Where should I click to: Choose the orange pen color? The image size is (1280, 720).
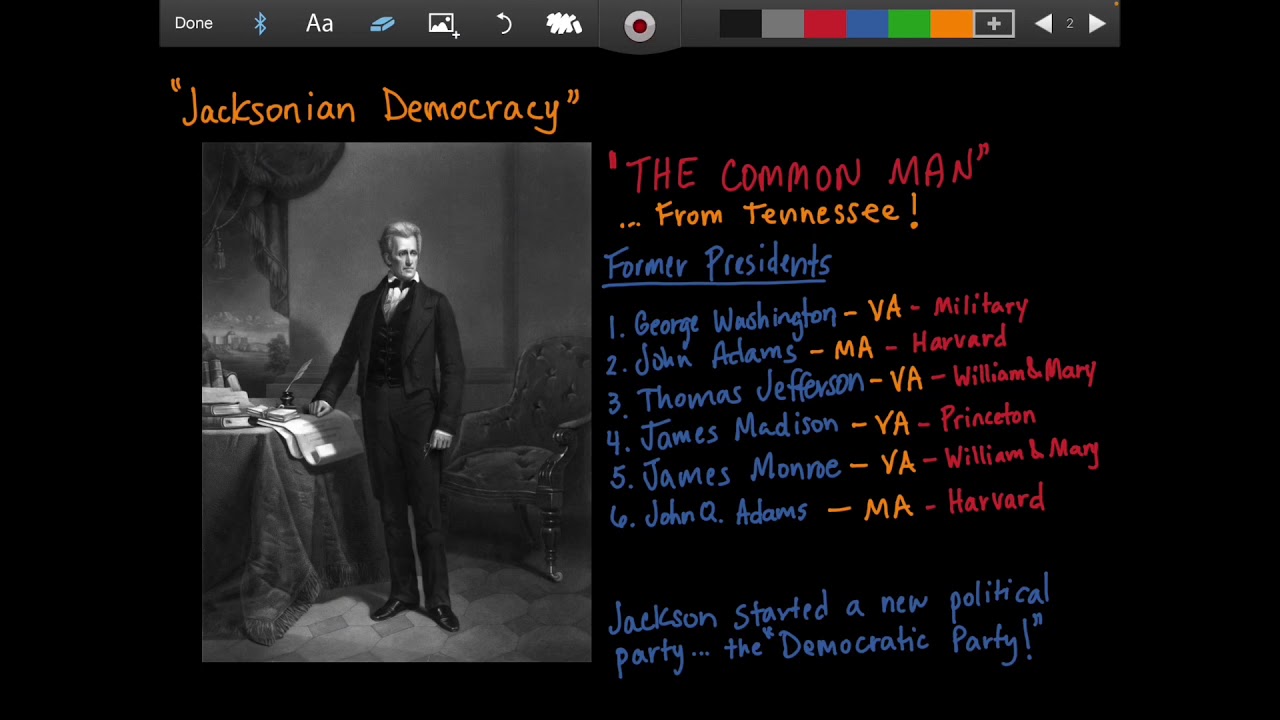[951, 24]
